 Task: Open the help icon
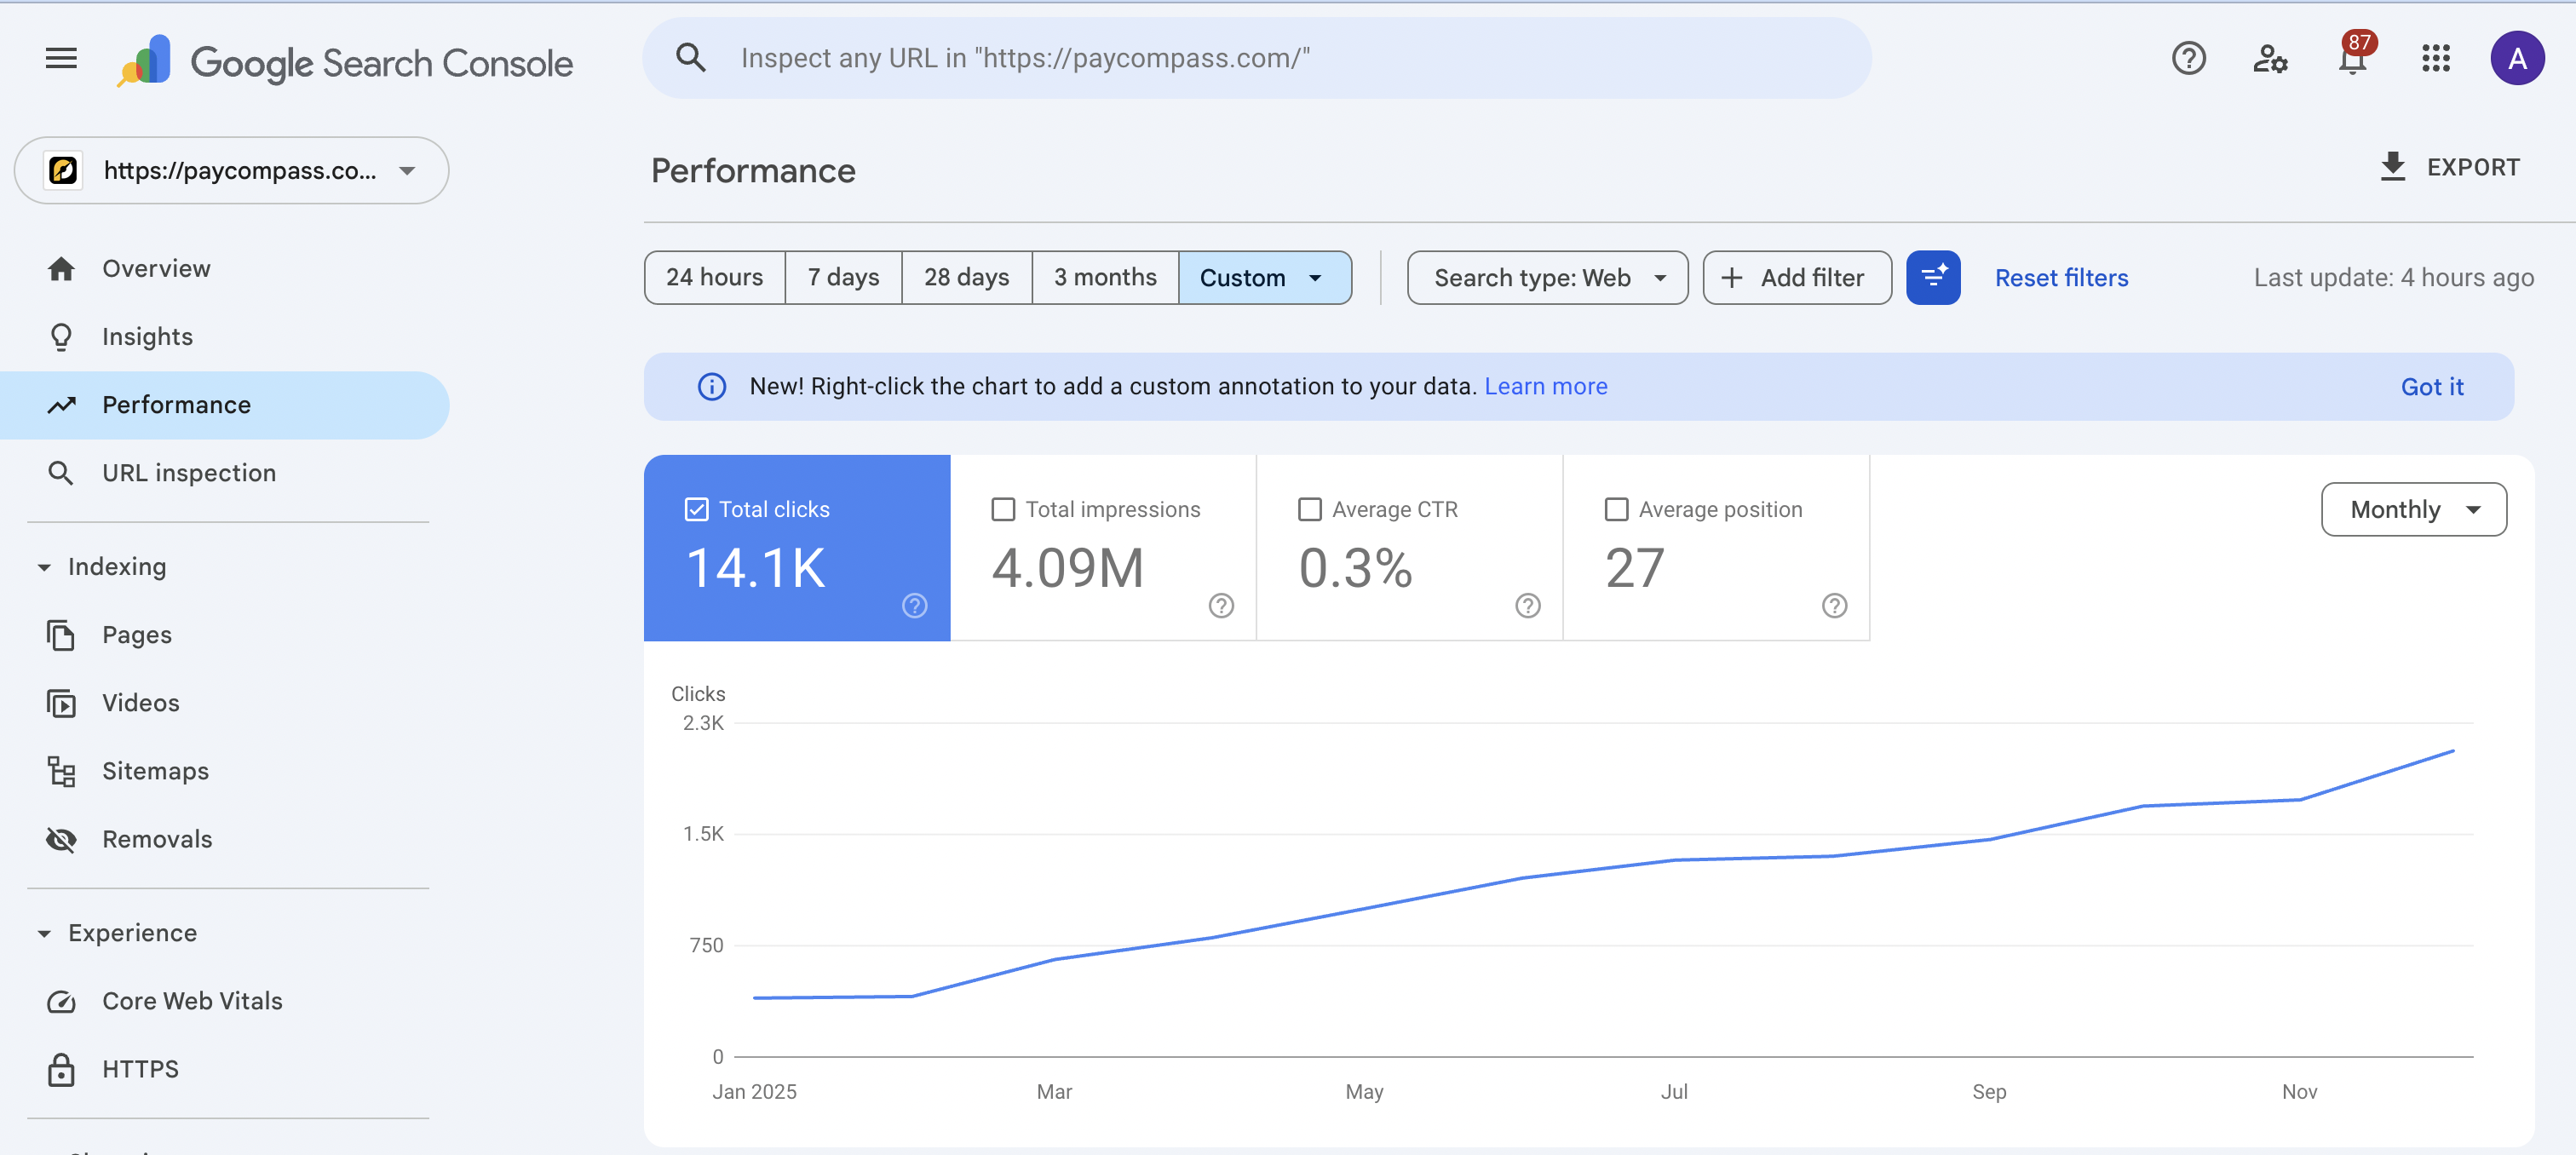(2189, 58)
